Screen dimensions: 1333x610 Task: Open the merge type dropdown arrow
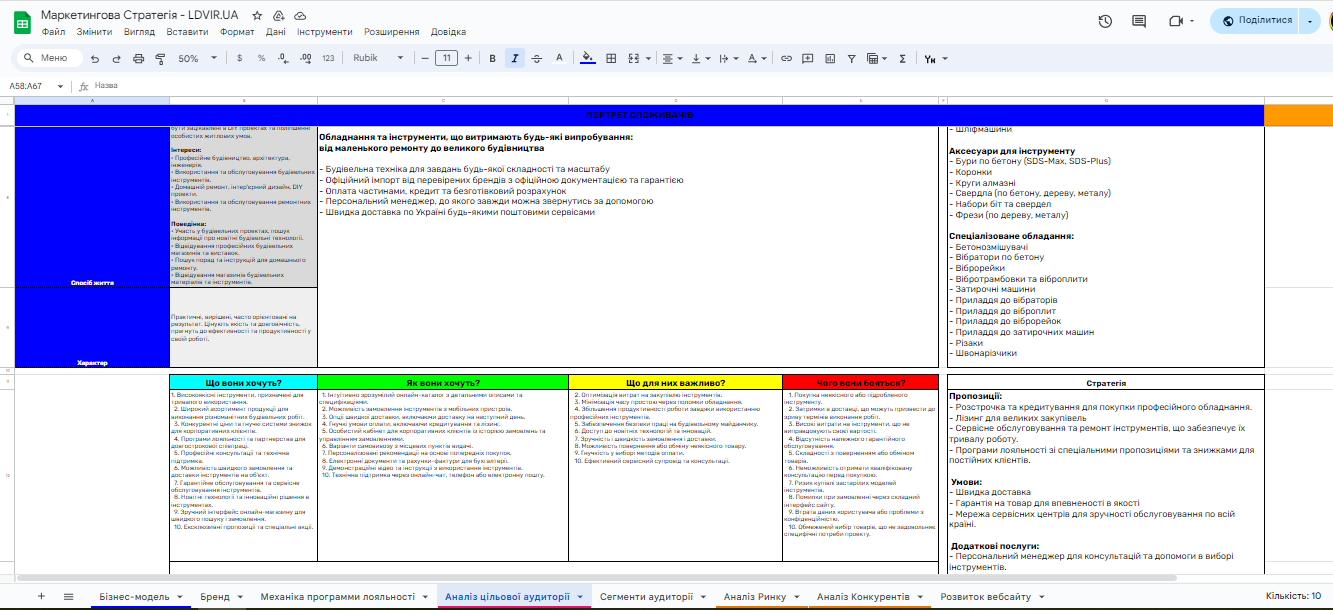click(648, 58)
